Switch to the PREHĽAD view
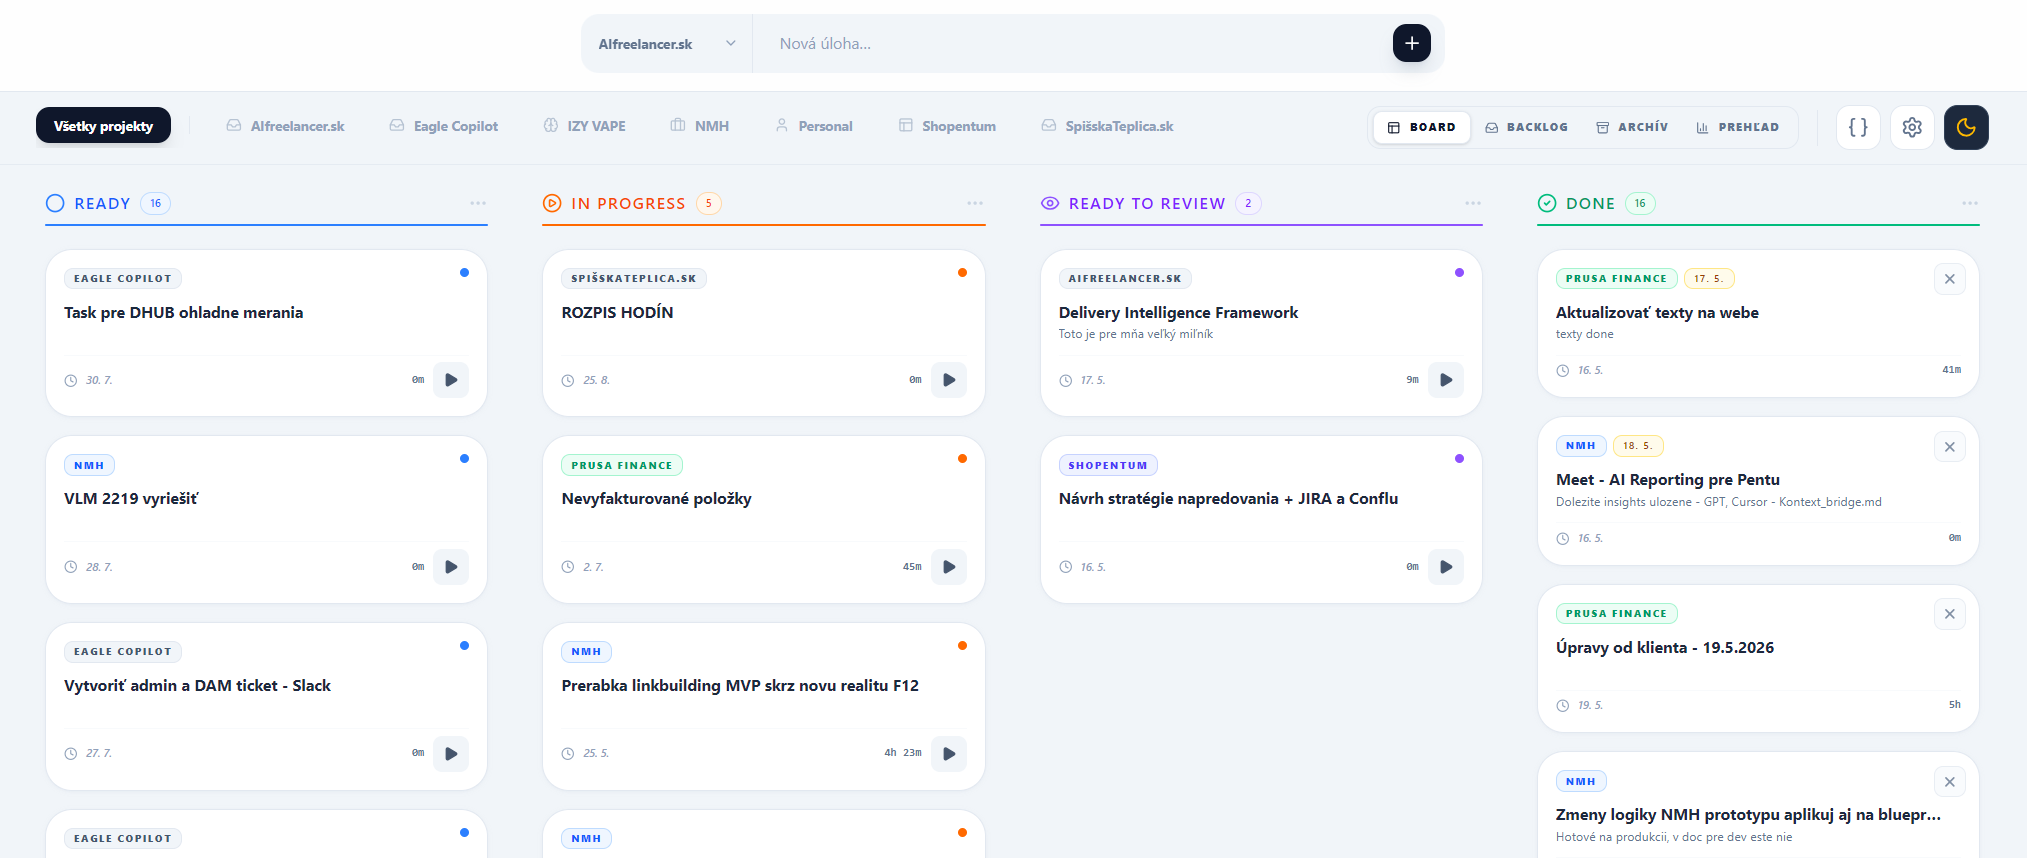This screenshot has height=858, width=2027. (1738, 127)
